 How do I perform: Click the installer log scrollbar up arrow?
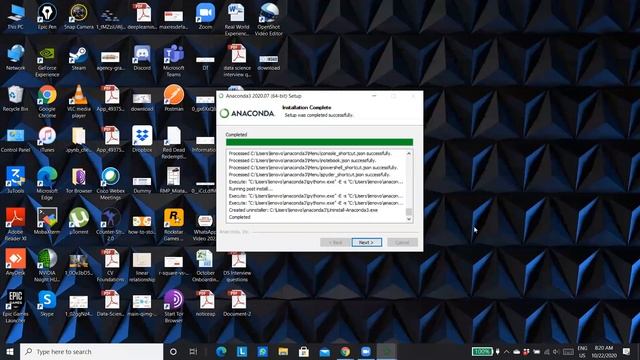409,153
